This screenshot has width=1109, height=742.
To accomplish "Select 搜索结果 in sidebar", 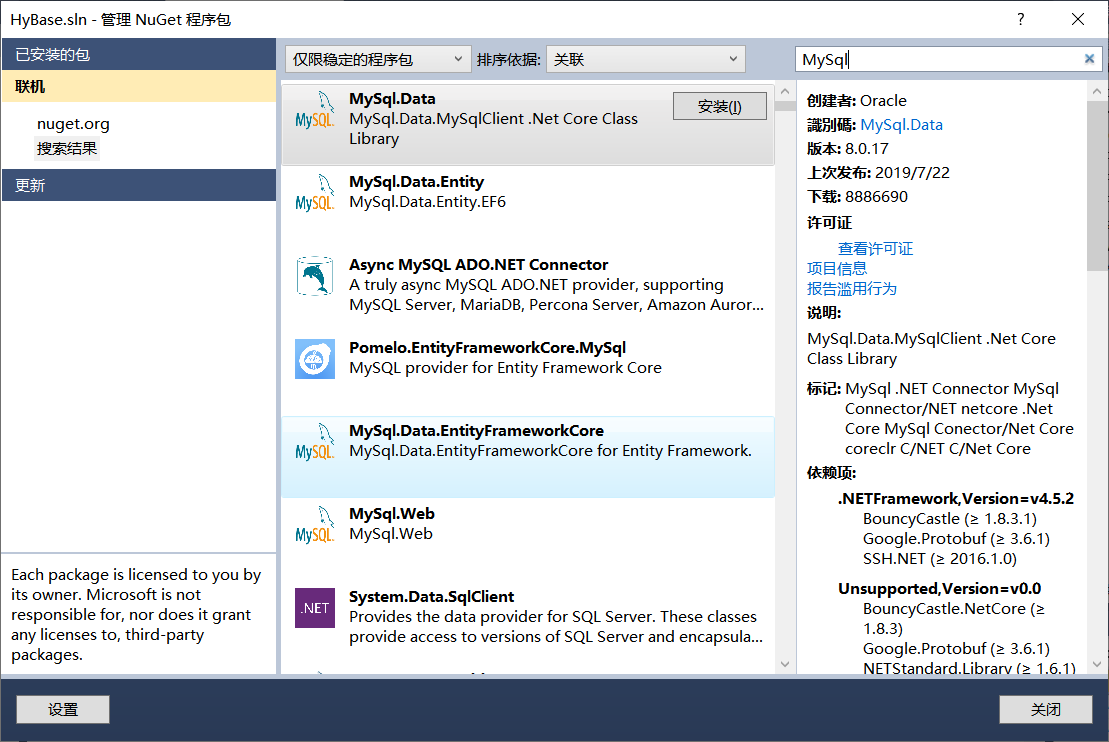I will 67,149.
